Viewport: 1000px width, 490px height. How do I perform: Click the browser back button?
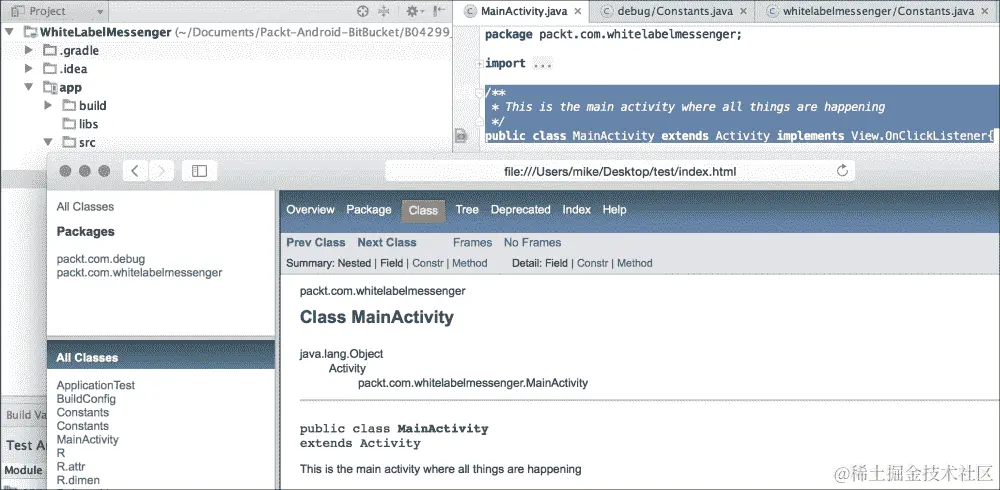pyautogui.click(x=135, y=171)
